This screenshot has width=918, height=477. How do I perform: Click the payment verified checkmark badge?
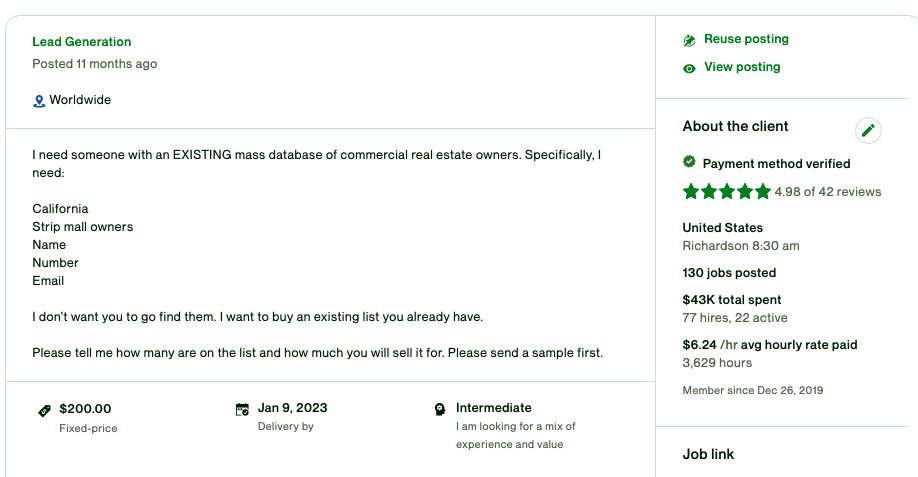[689, 162]
